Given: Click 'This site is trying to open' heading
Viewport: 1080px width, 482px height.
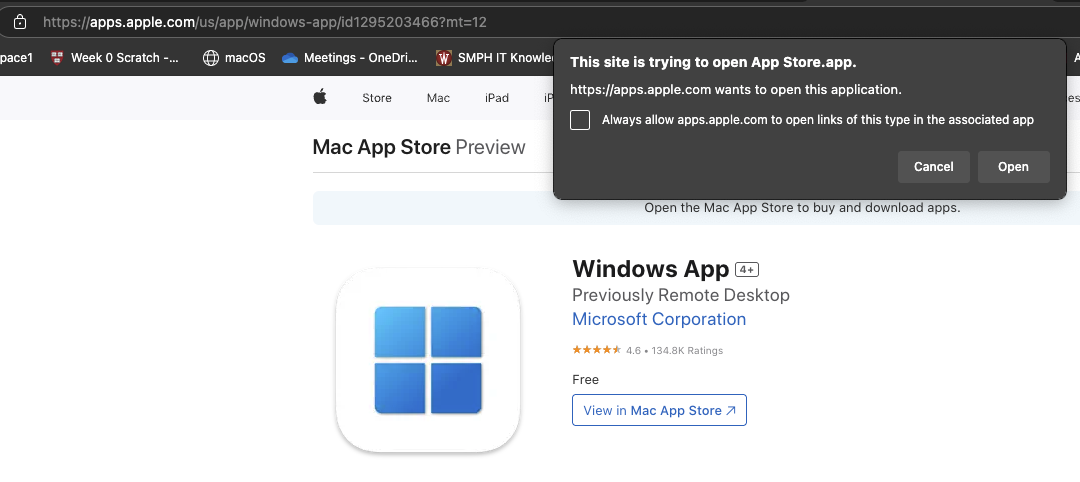Looking at the screenshot, I should coord(713,63).
